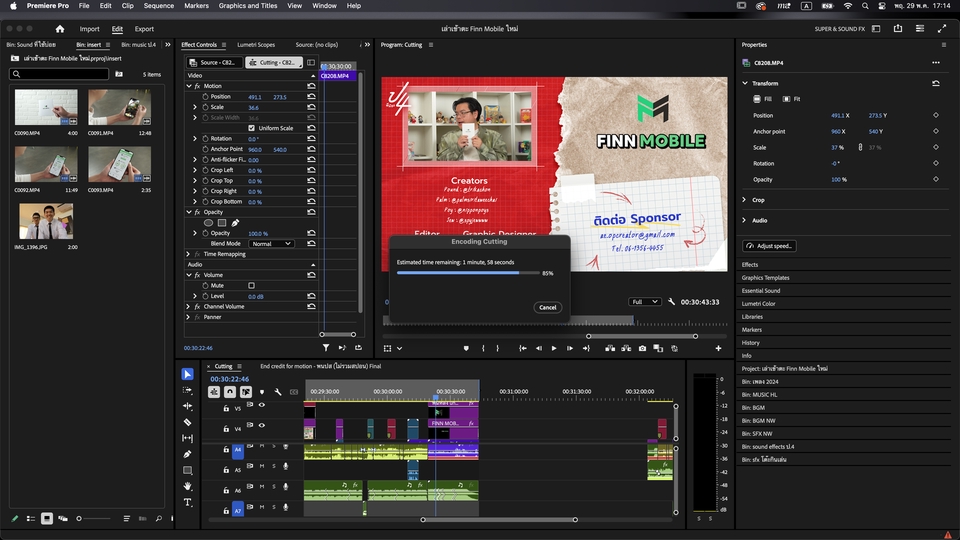This screenshot has height=540, width=960.
Task: Select the C0091.MP4 thumbnail in the bin
Action: 119,108
